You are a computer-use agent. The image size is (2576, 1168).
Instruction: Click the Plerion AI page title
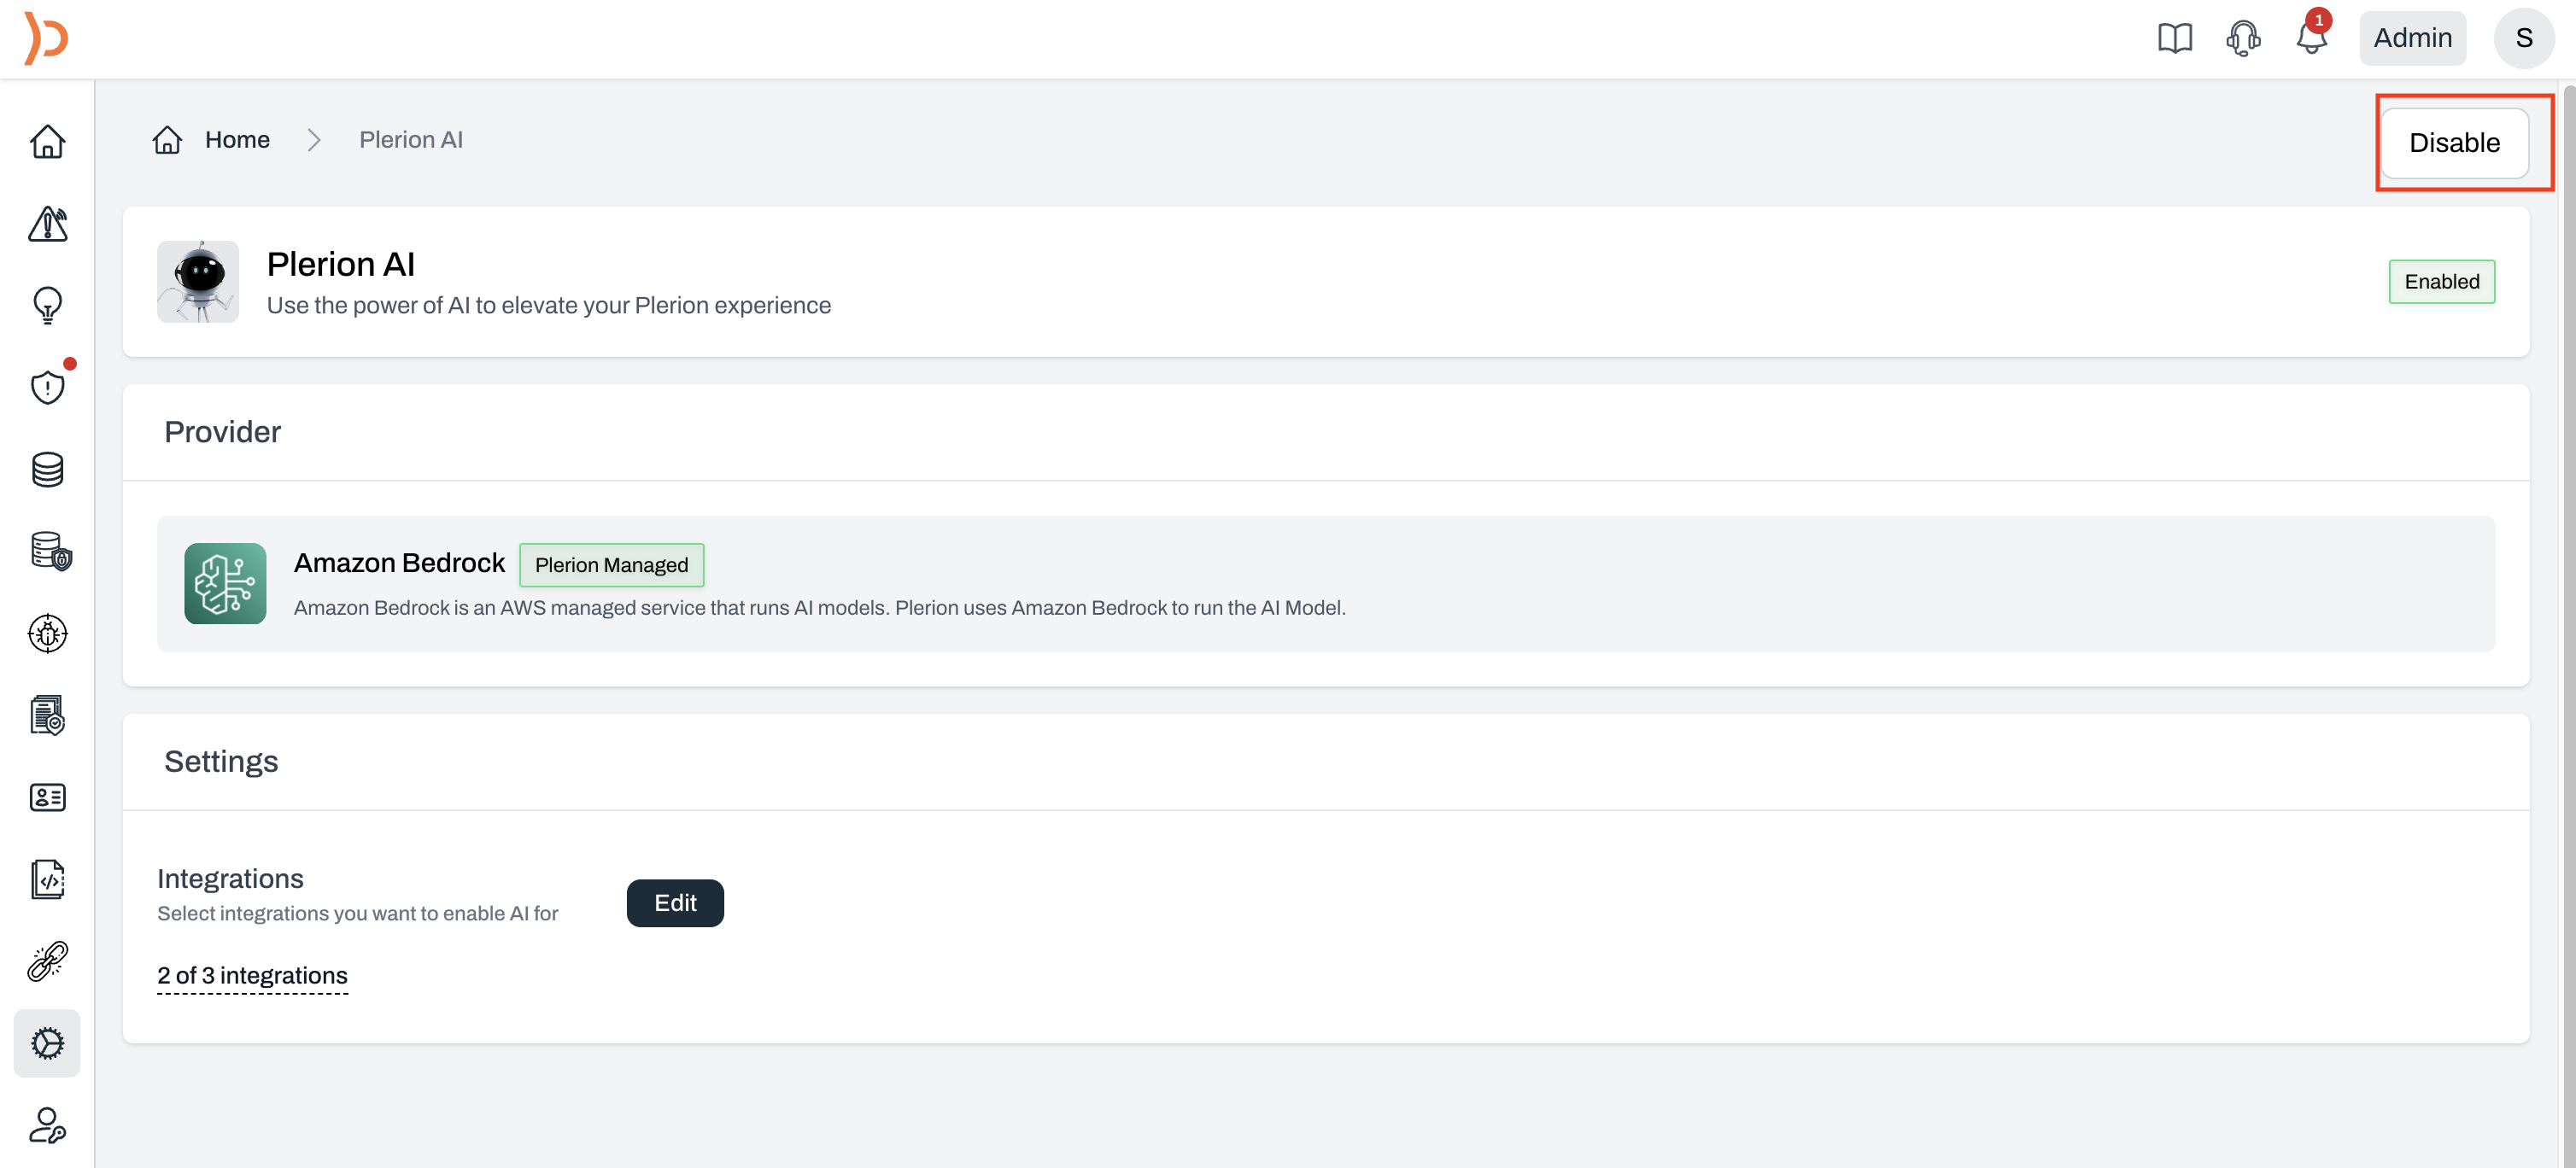(x=340, y=265)
